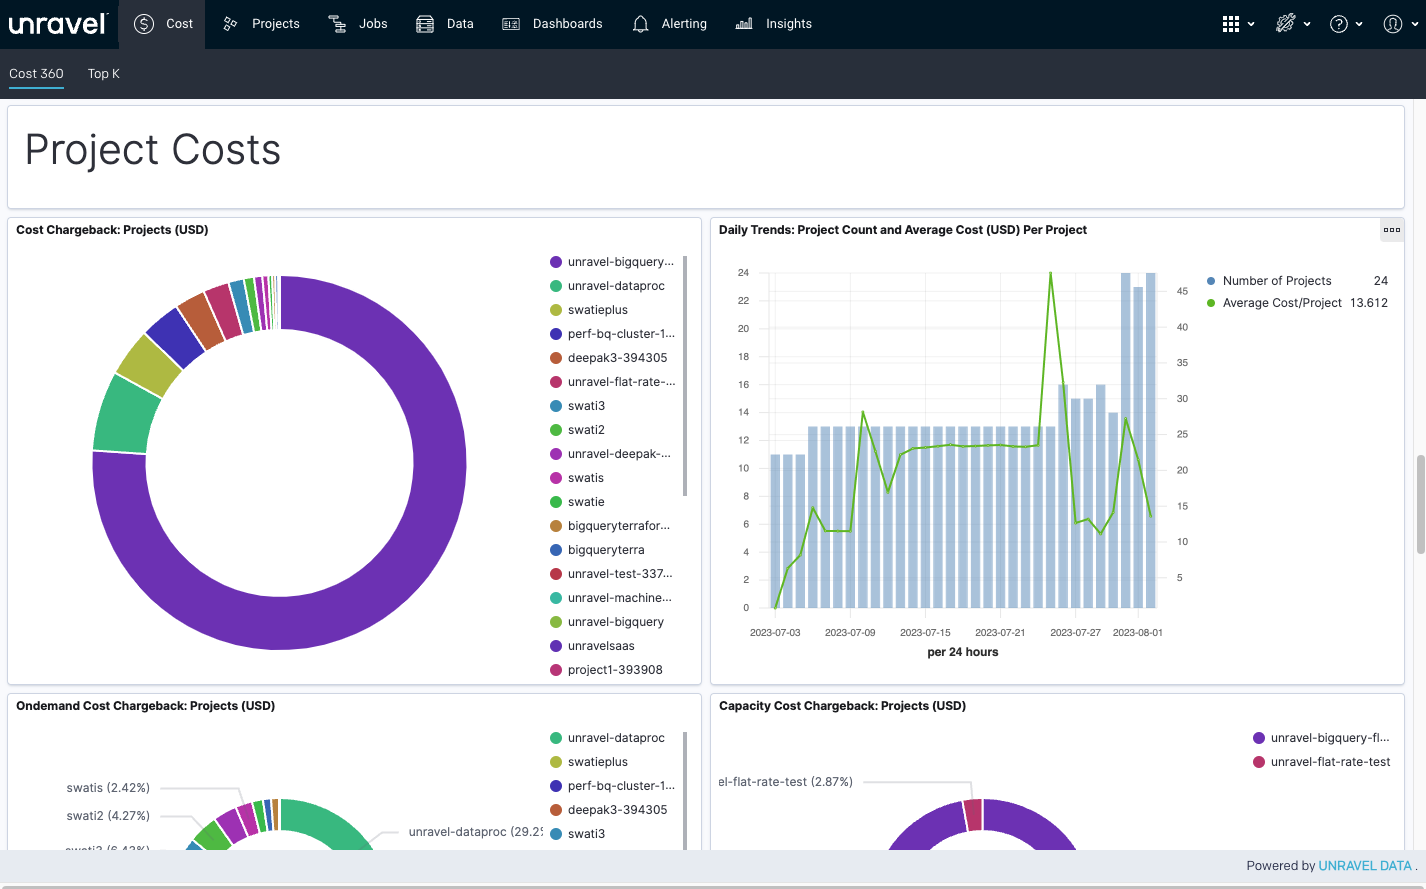The height and width of the screenshot is (889, 1426).
Task: Click the Insights chart icon
Action: [744, 24]
